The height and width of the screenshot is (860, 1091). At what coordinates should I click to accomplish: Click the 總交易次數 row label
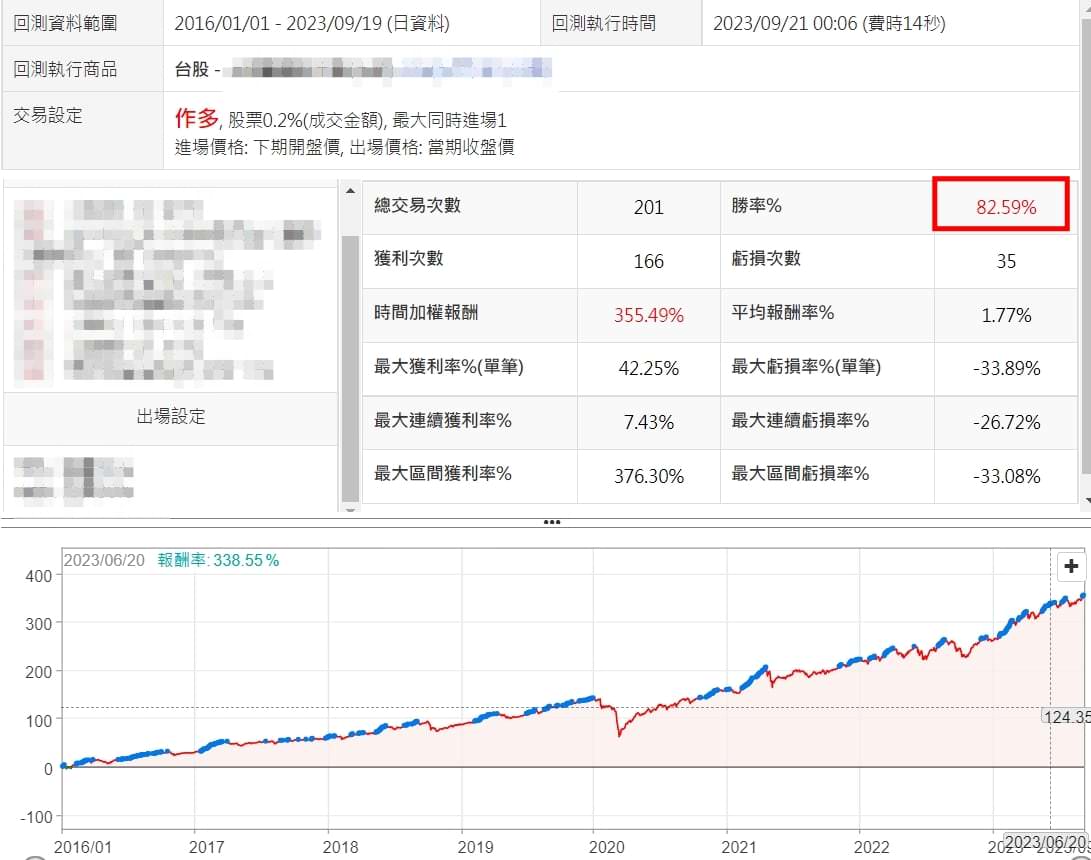pos(417,206)
